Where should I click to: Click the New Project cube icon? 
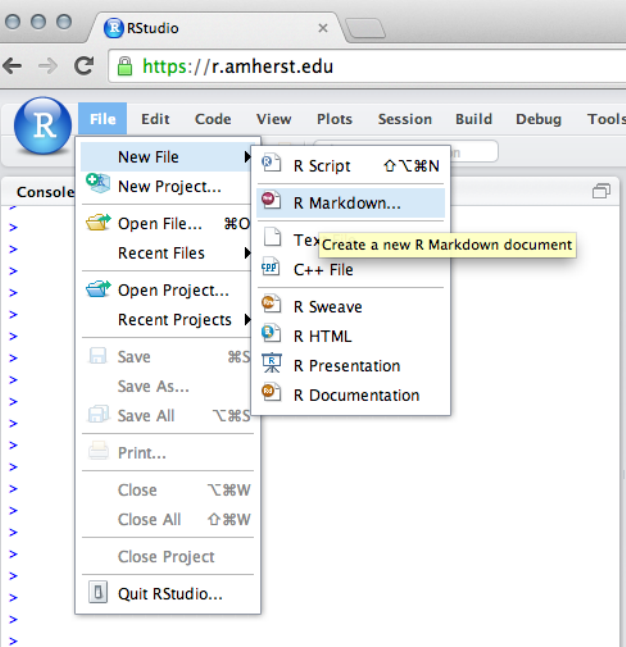(x=98, y=183)
